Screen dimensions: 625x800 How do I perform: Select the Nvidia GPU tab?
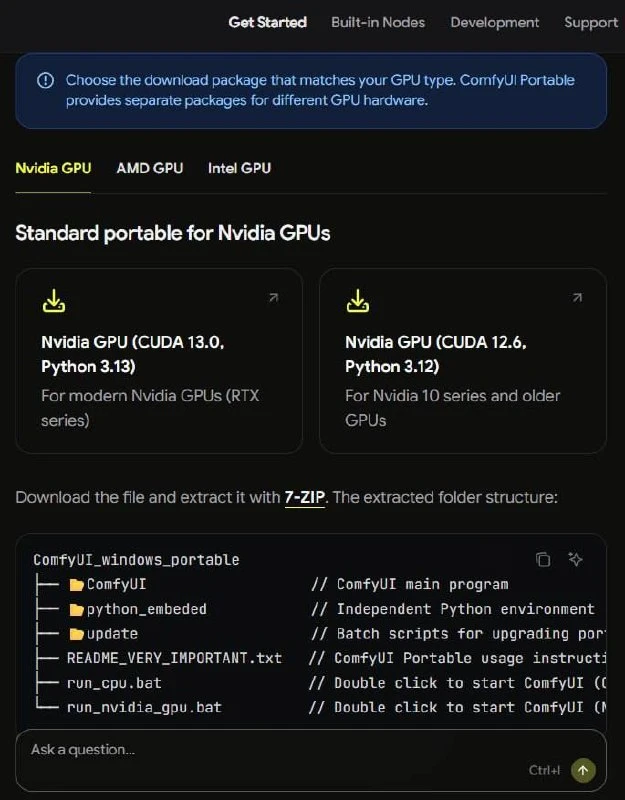pos(53,168)
